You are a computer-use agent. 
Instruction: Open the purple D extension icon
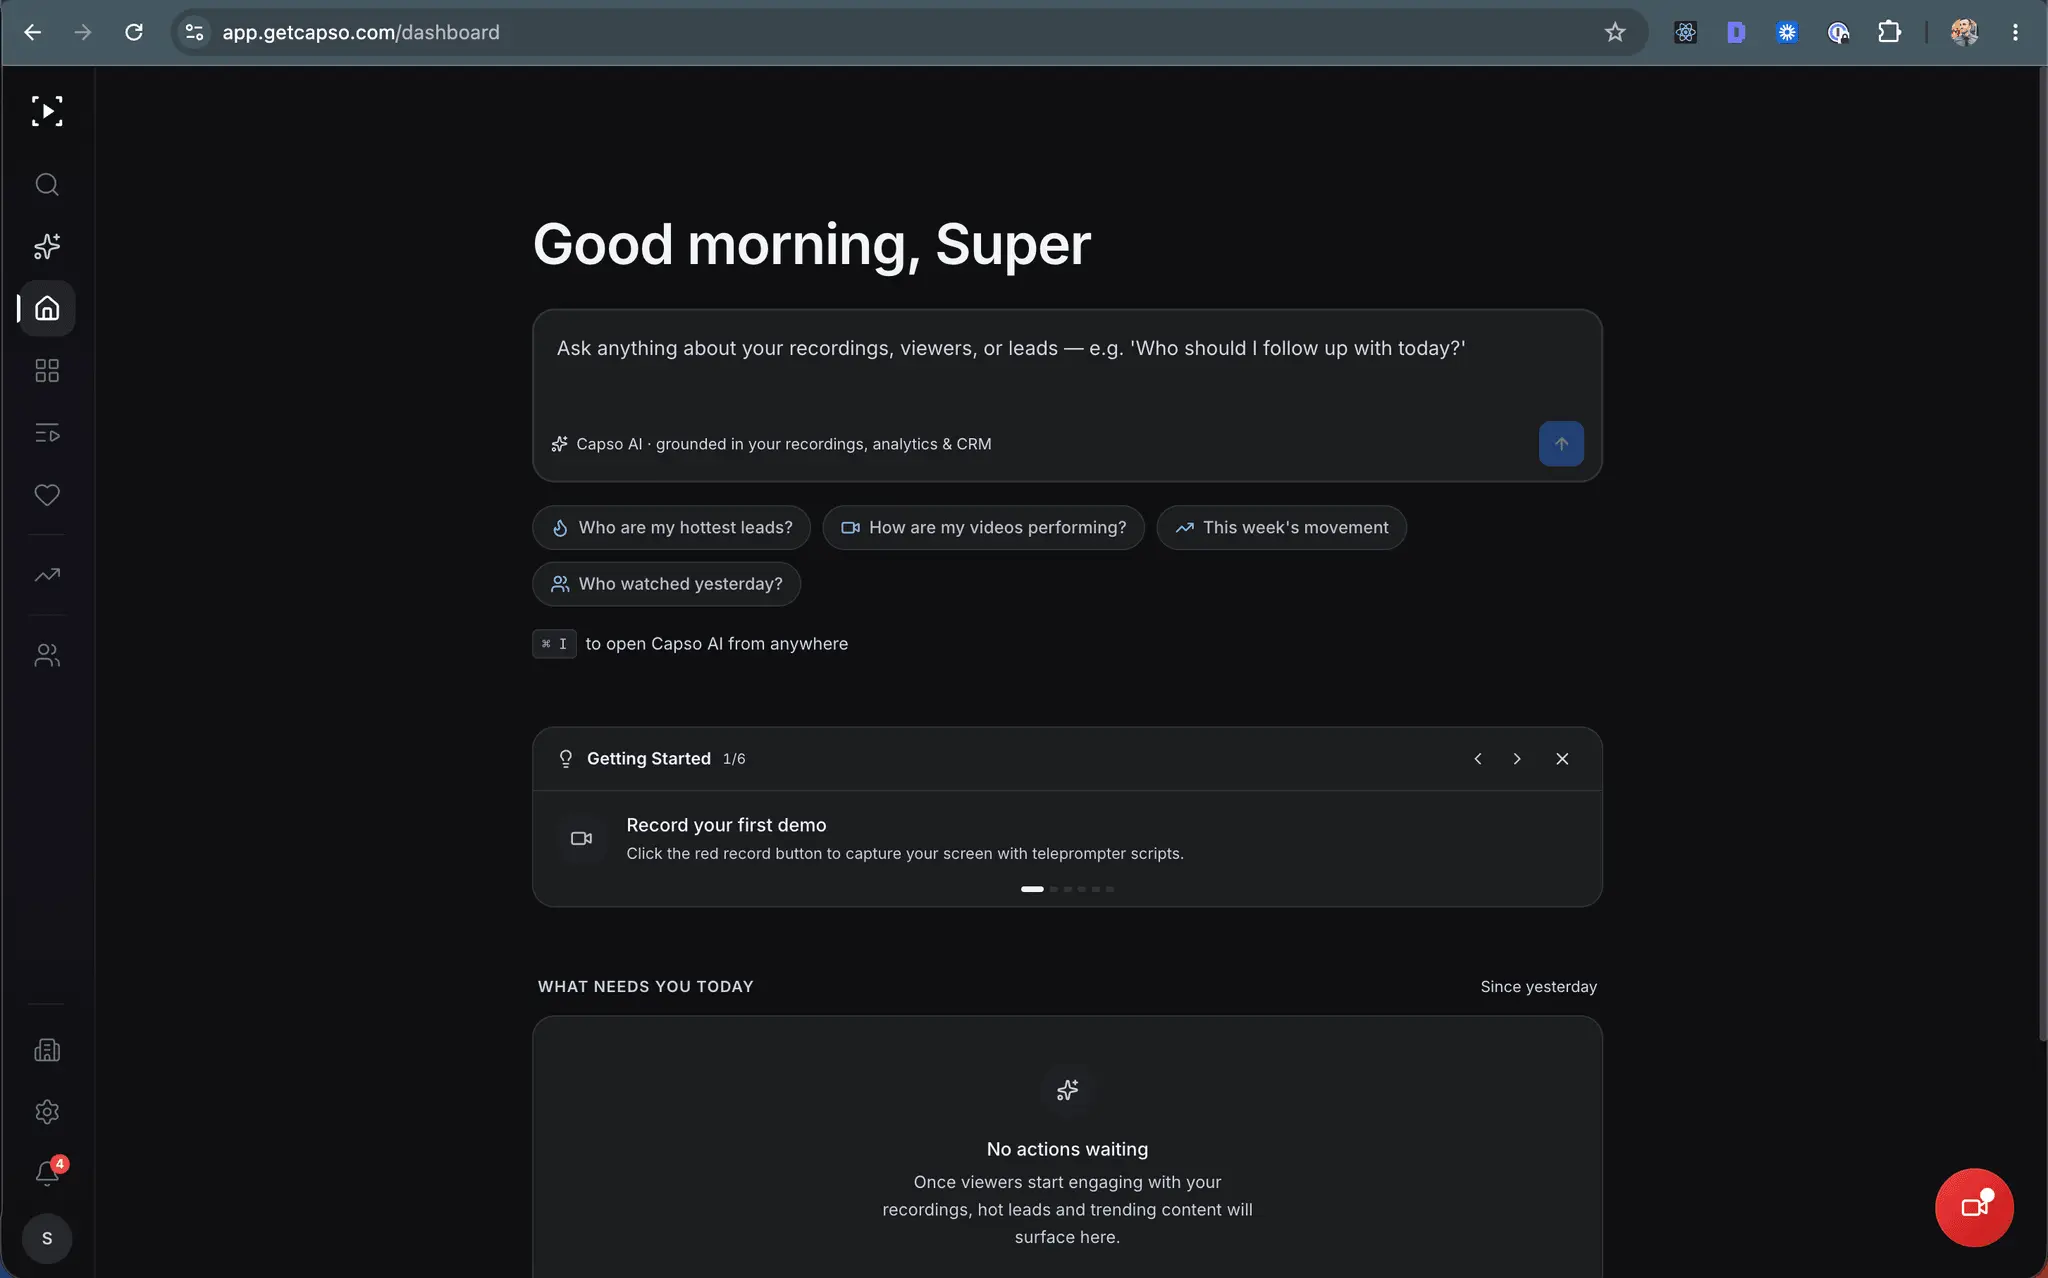click(x=1736, y=32)
